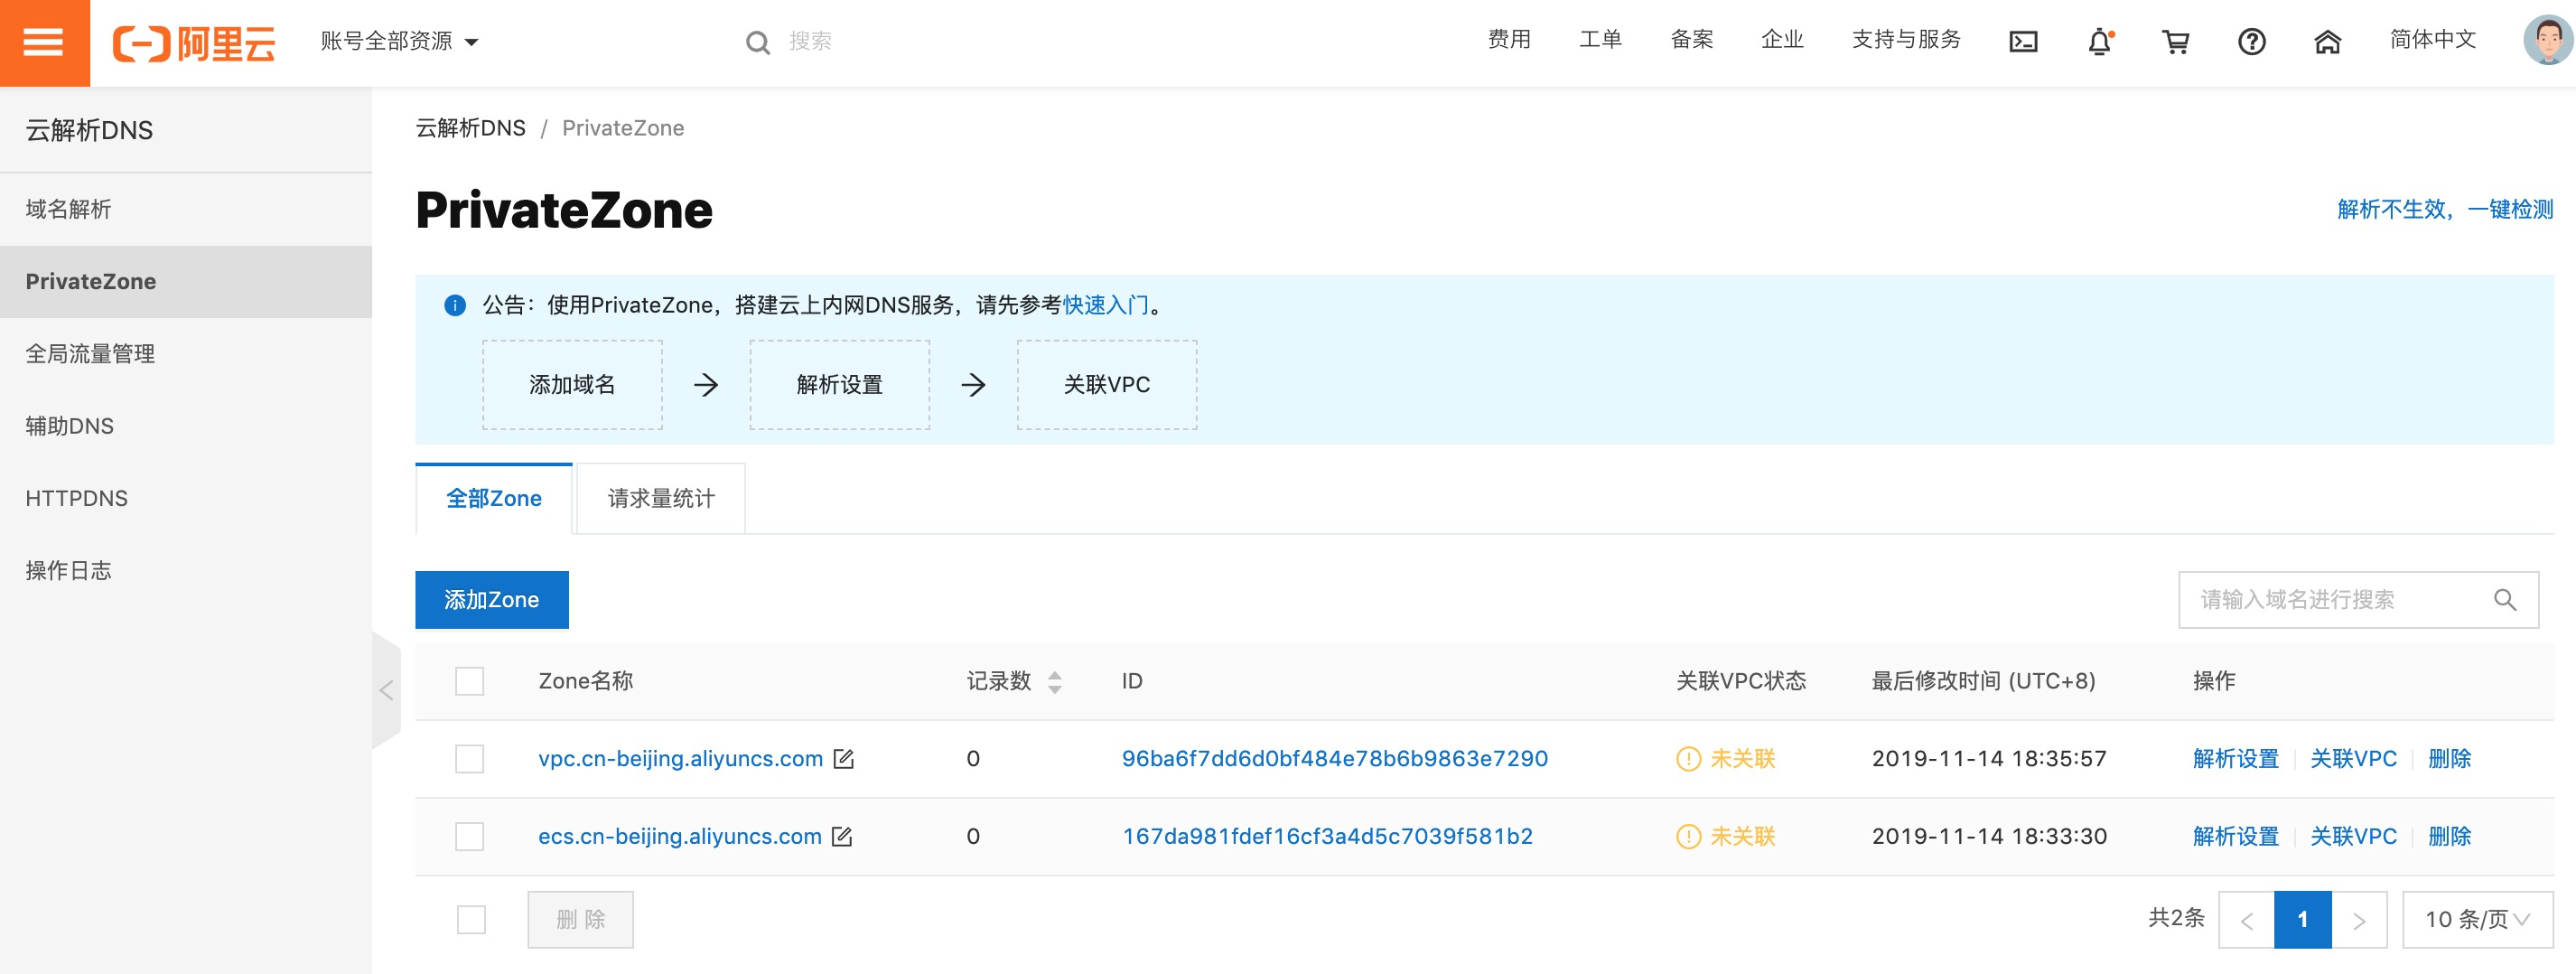Open the 10 条/页 page size dropdown
Screen dimensions: 2576x974
coord(2477,920)
